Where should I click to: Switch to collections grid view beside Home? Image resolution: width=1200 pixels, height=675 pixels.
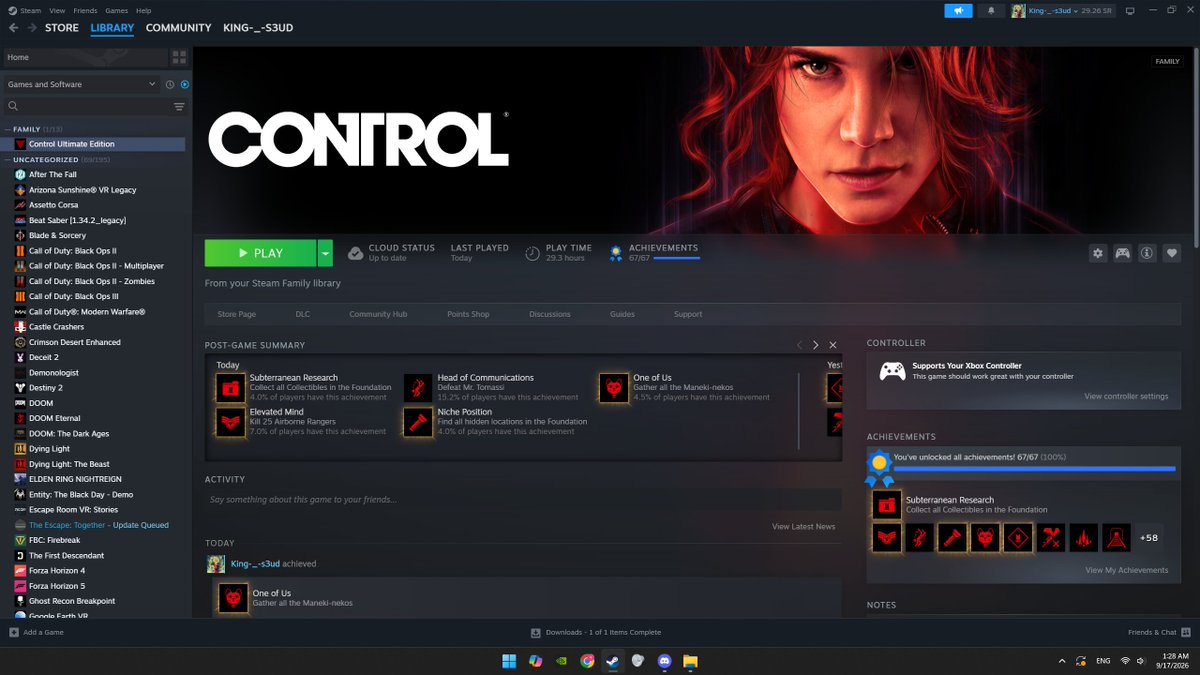tap(179, 57)
